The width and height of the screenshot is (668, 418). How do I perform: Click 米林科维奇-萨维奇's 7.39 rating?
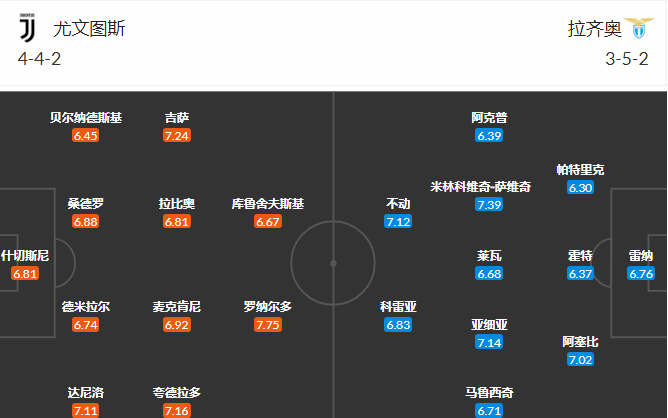[x=489, y=205]
